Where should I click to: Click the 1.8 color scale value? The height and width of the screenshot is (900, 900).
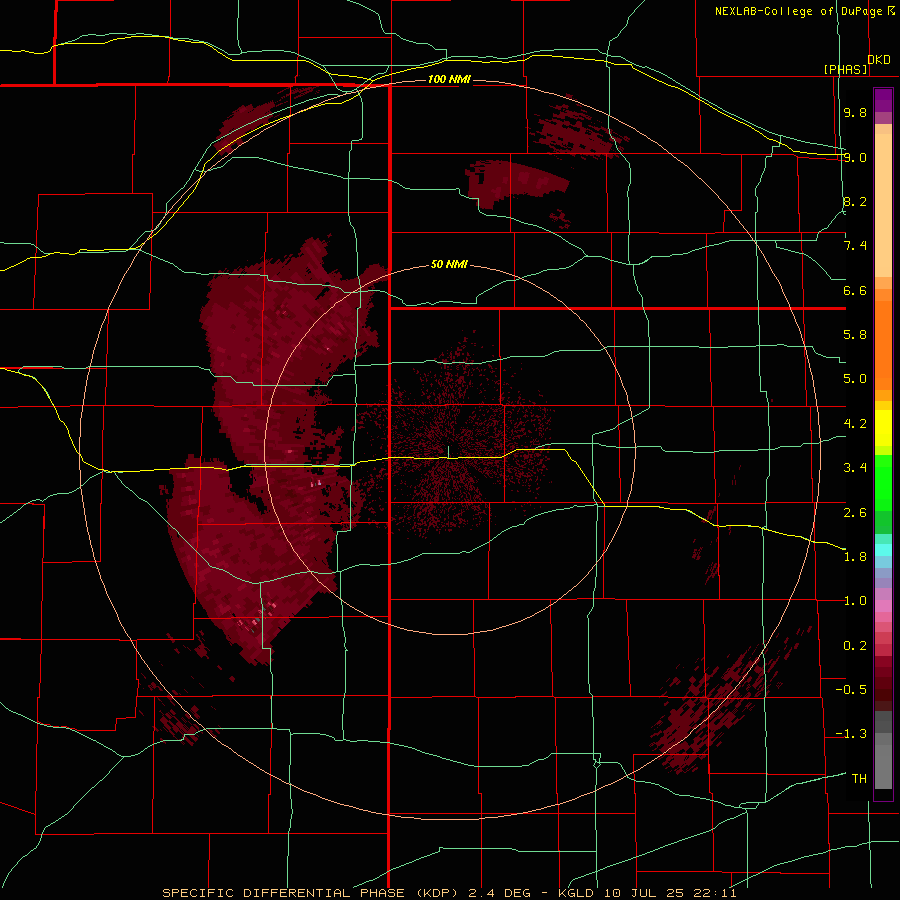click(x=855, y=557)
